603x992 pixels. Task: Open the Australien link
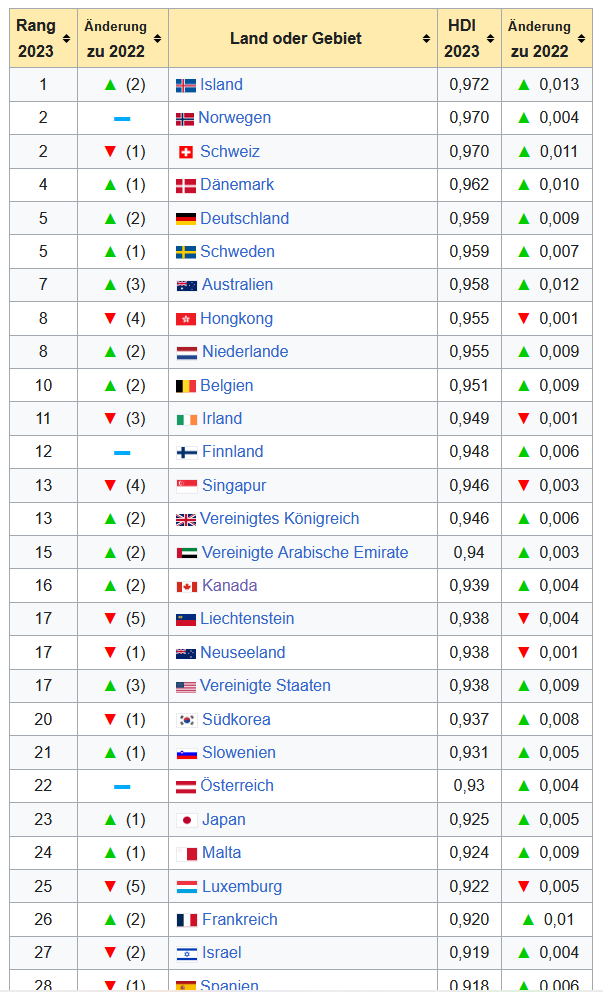point(237,285)
